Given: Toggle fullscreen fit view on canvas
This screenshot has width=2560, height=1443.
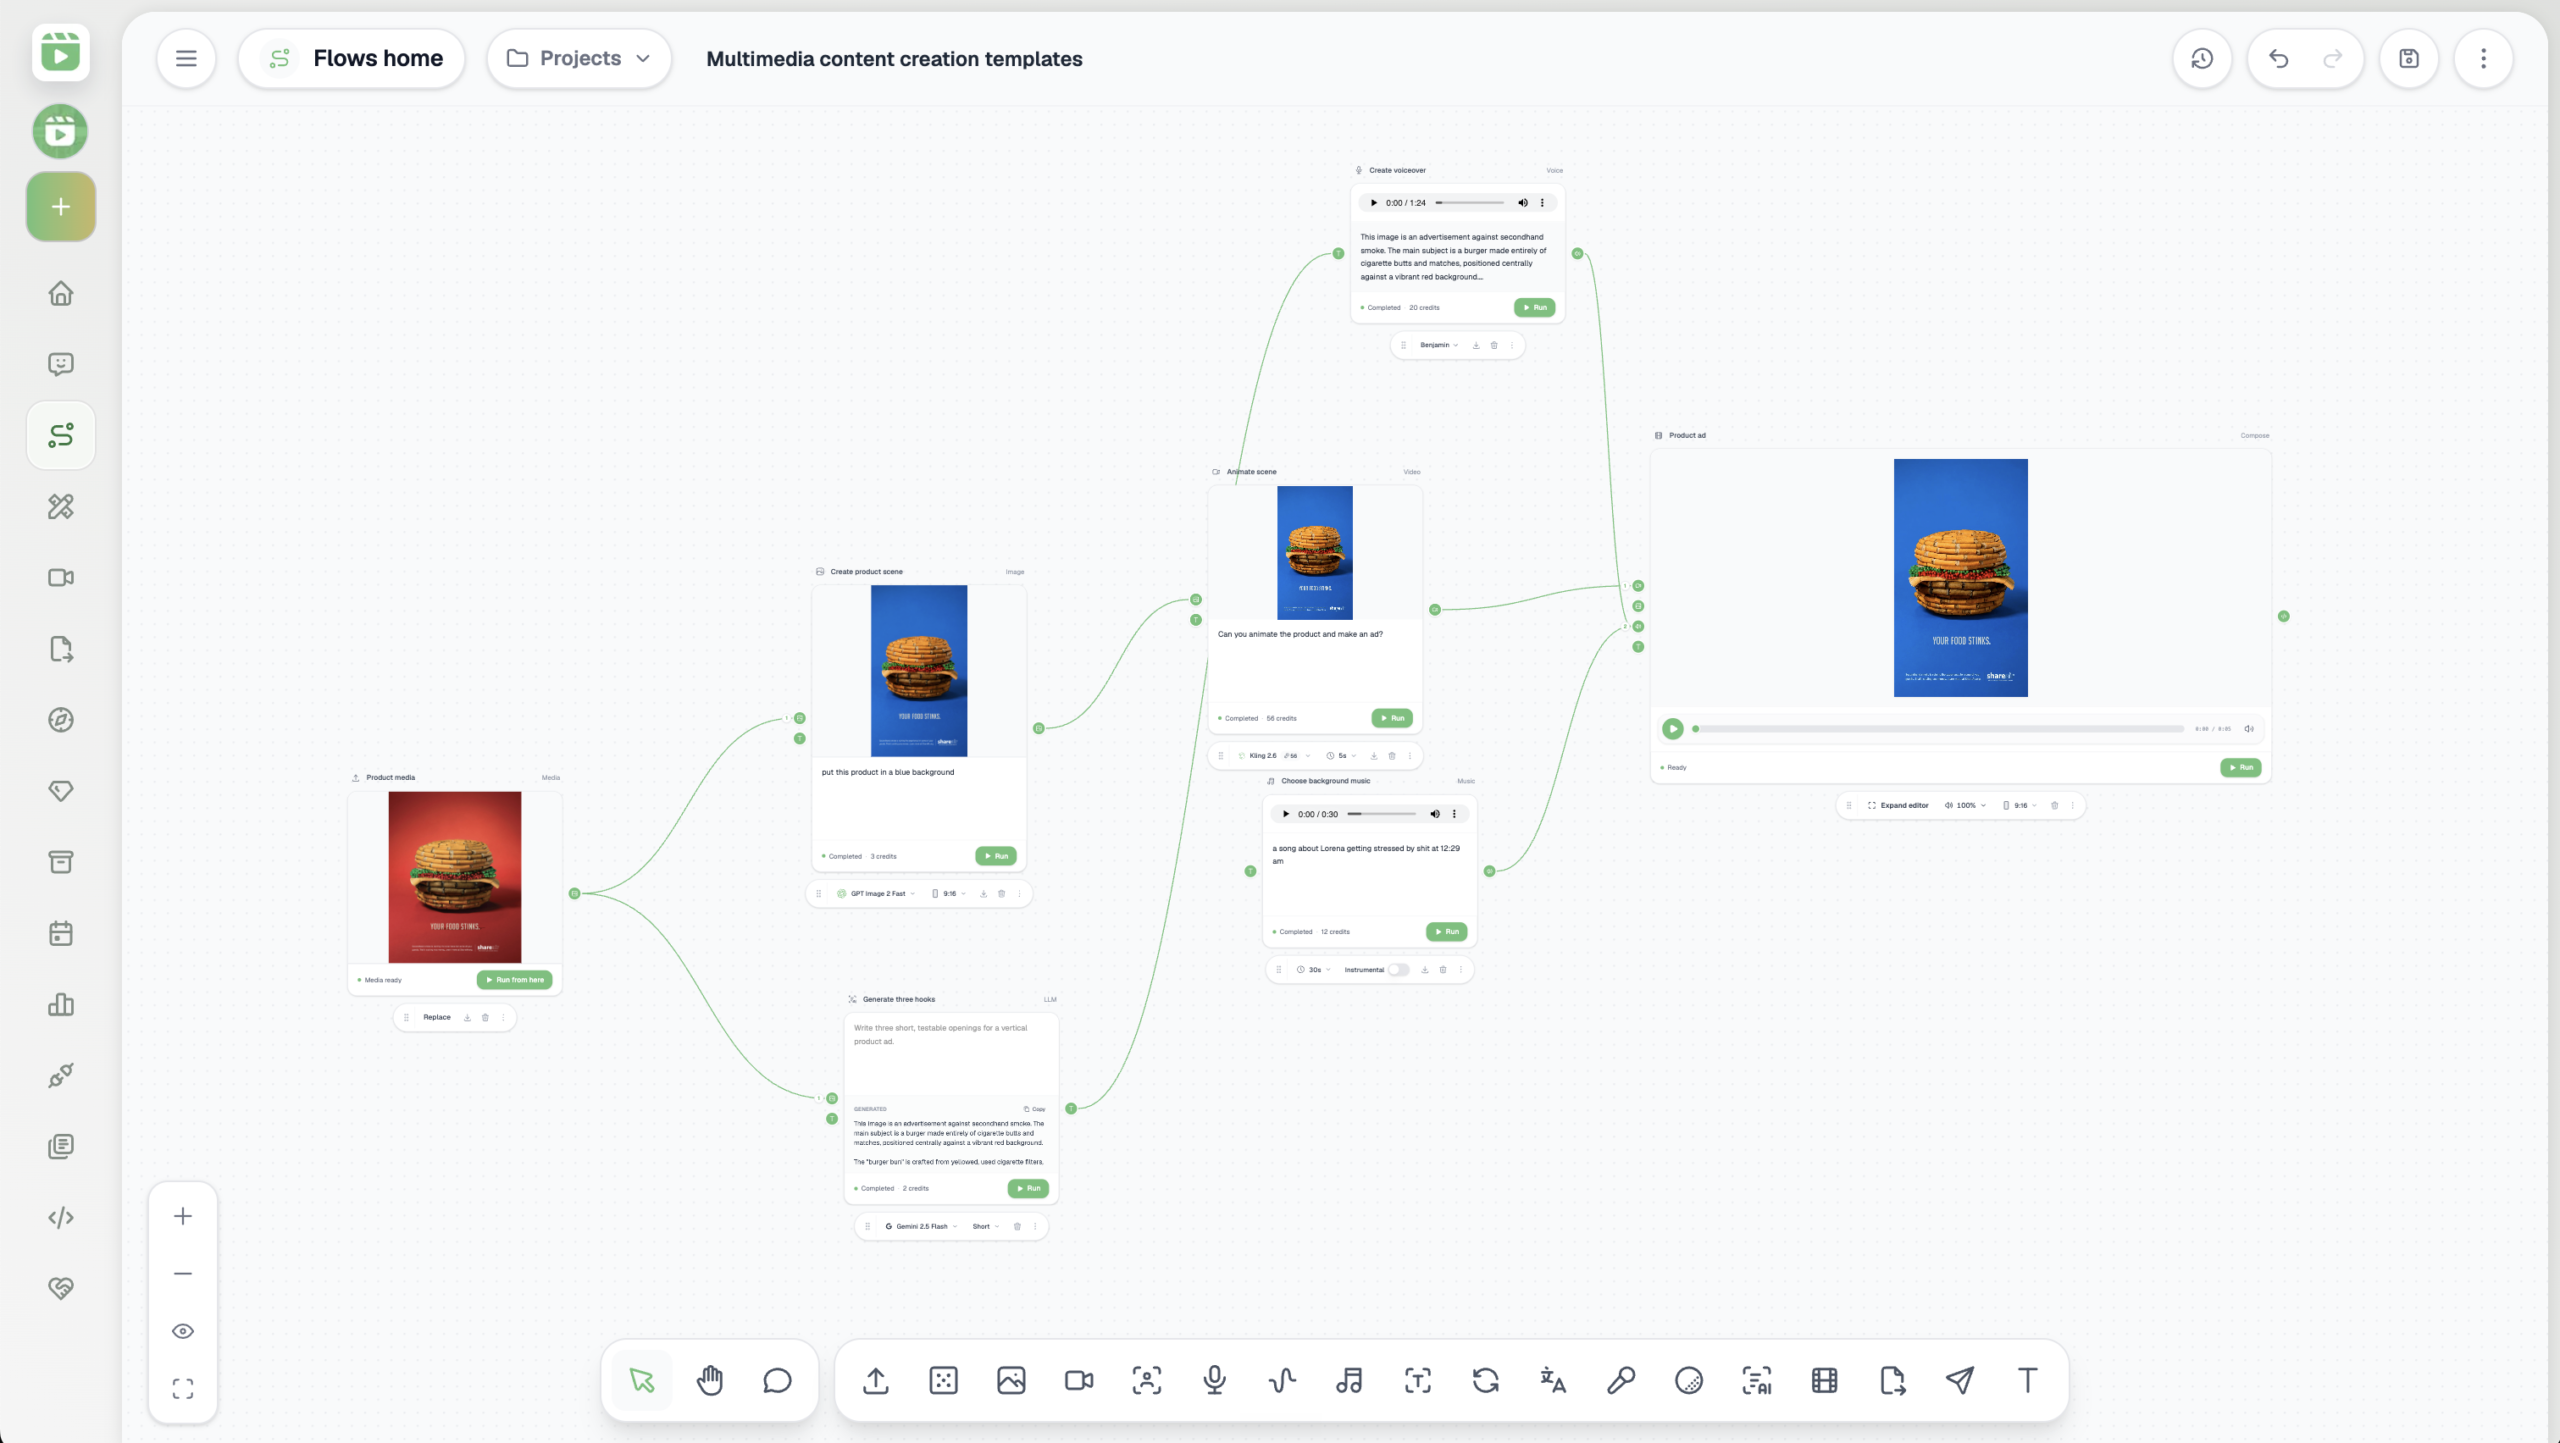Looking at the screenshot, I should 183,1388.
